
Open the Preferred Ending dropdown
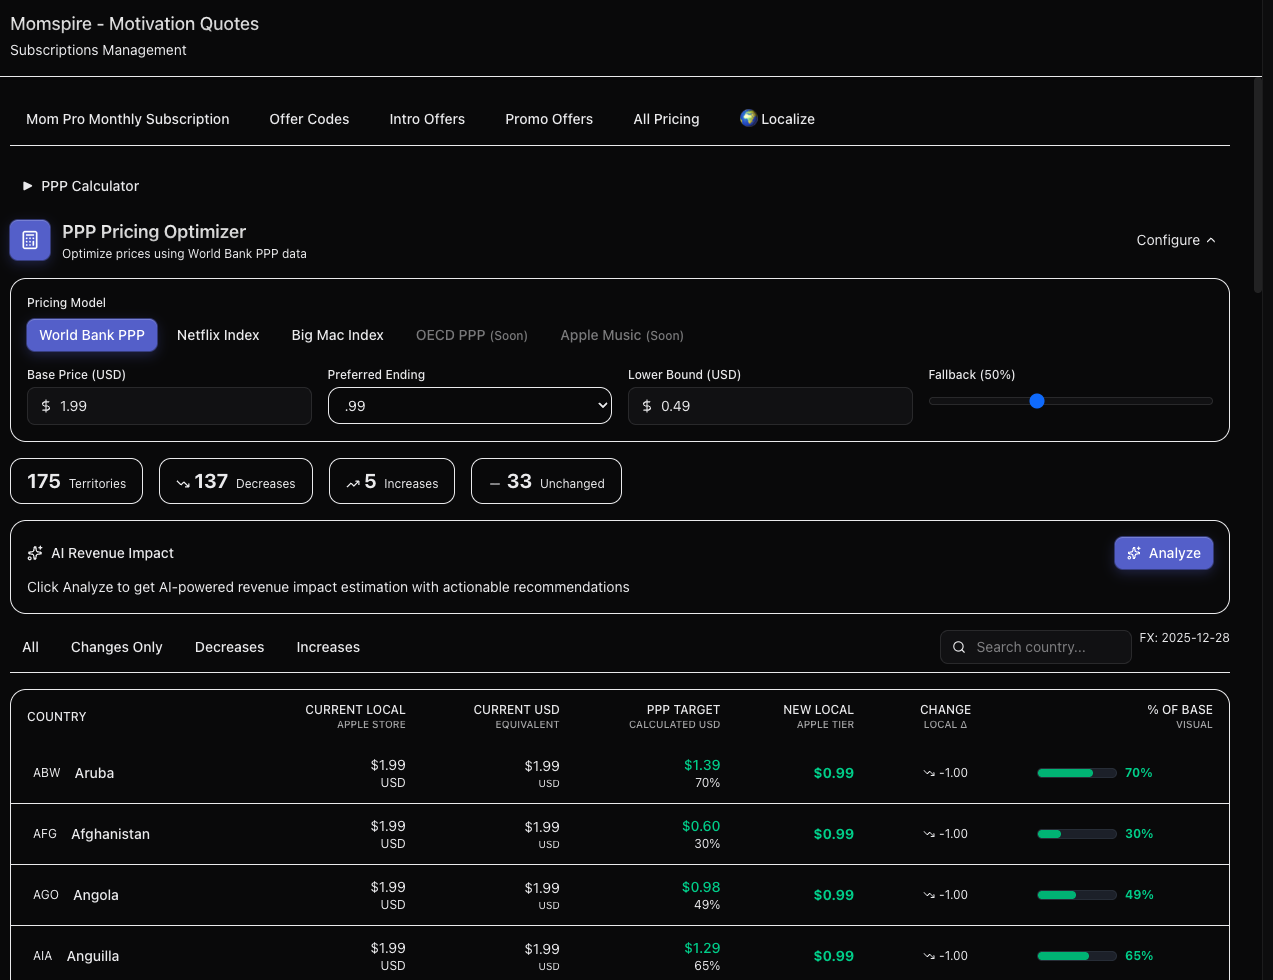pos(469,405)
